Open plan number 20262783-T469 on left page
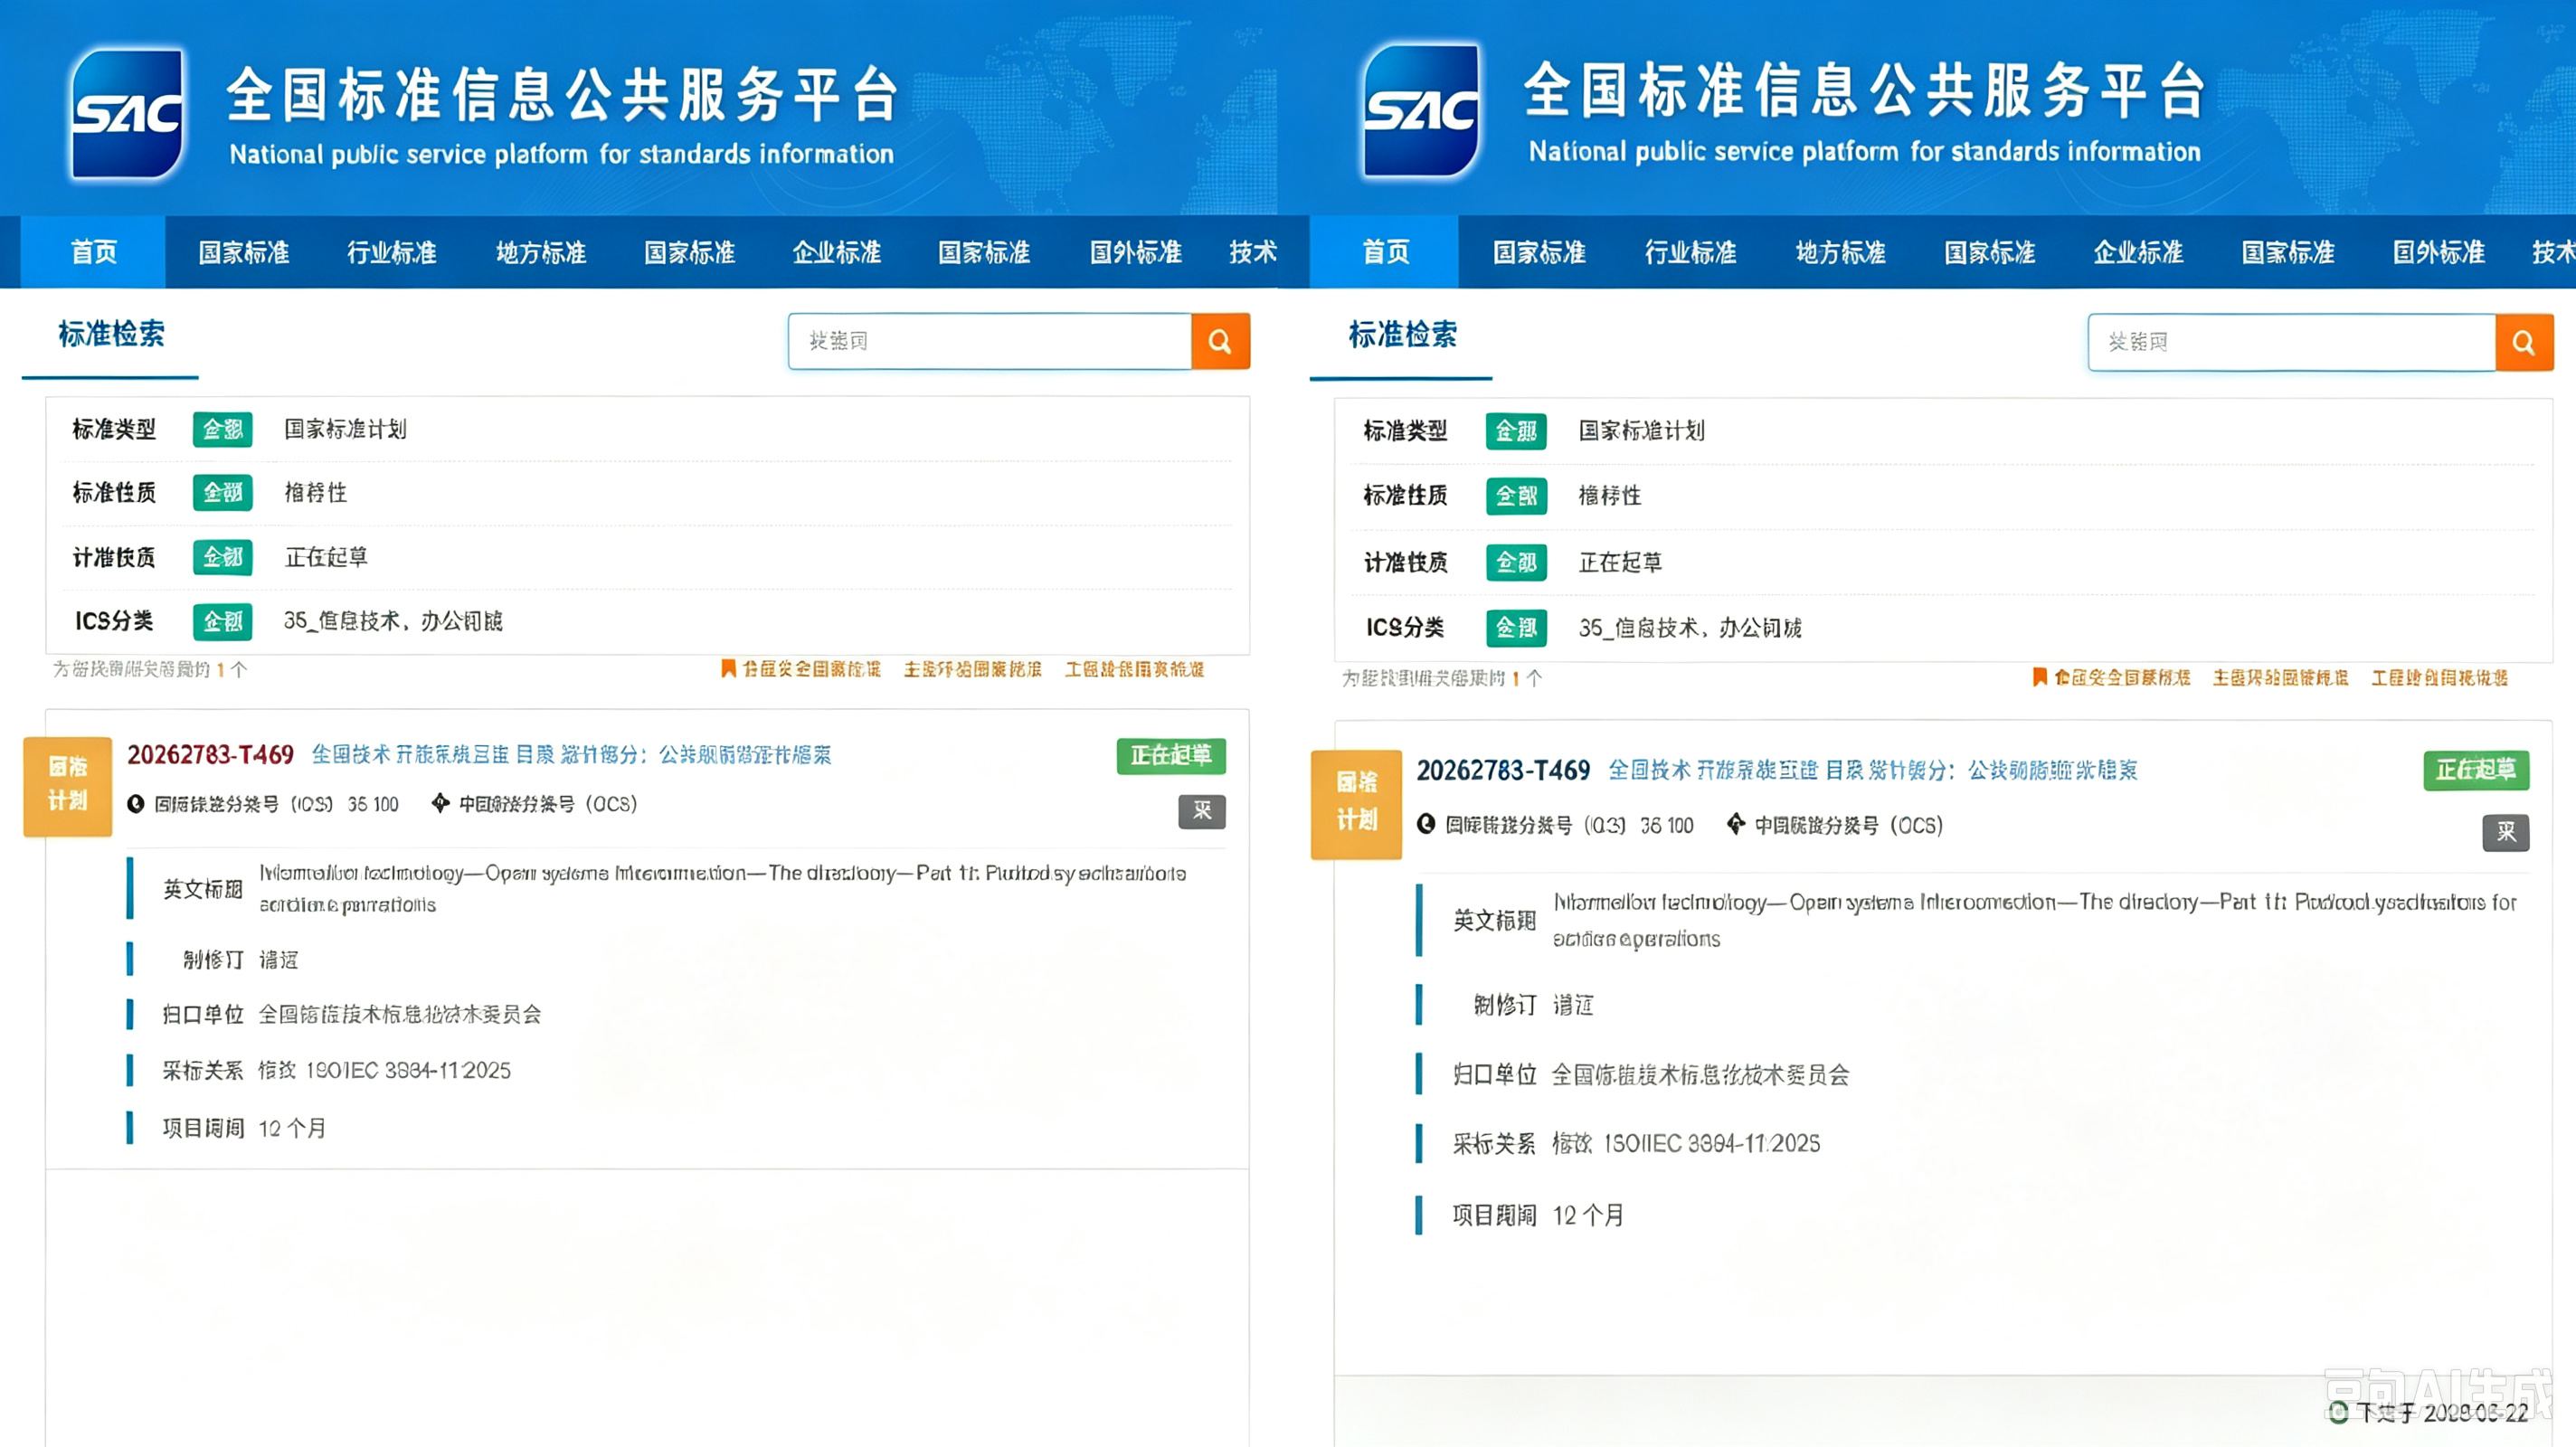Viewport: 2576px width, 1447px height. tap(210, 755)
